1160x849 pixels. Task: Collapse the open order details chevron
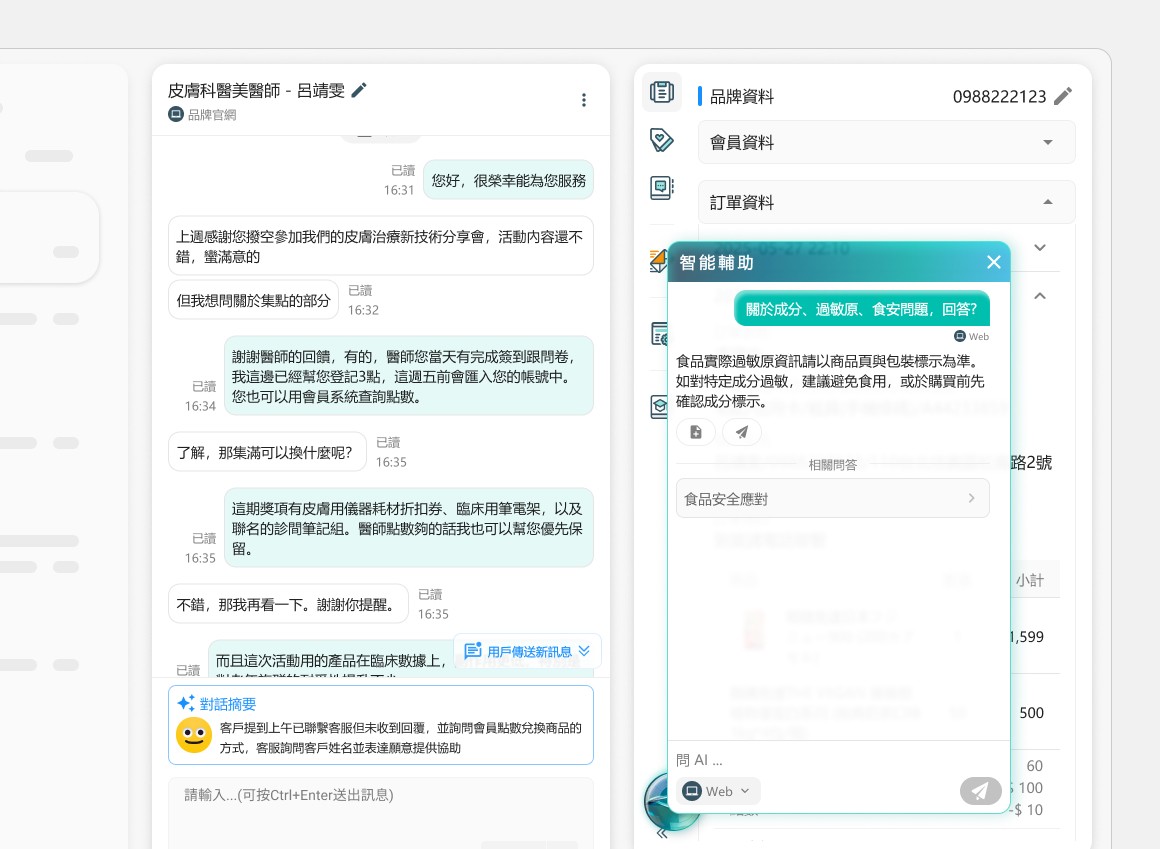(1039, 296)
